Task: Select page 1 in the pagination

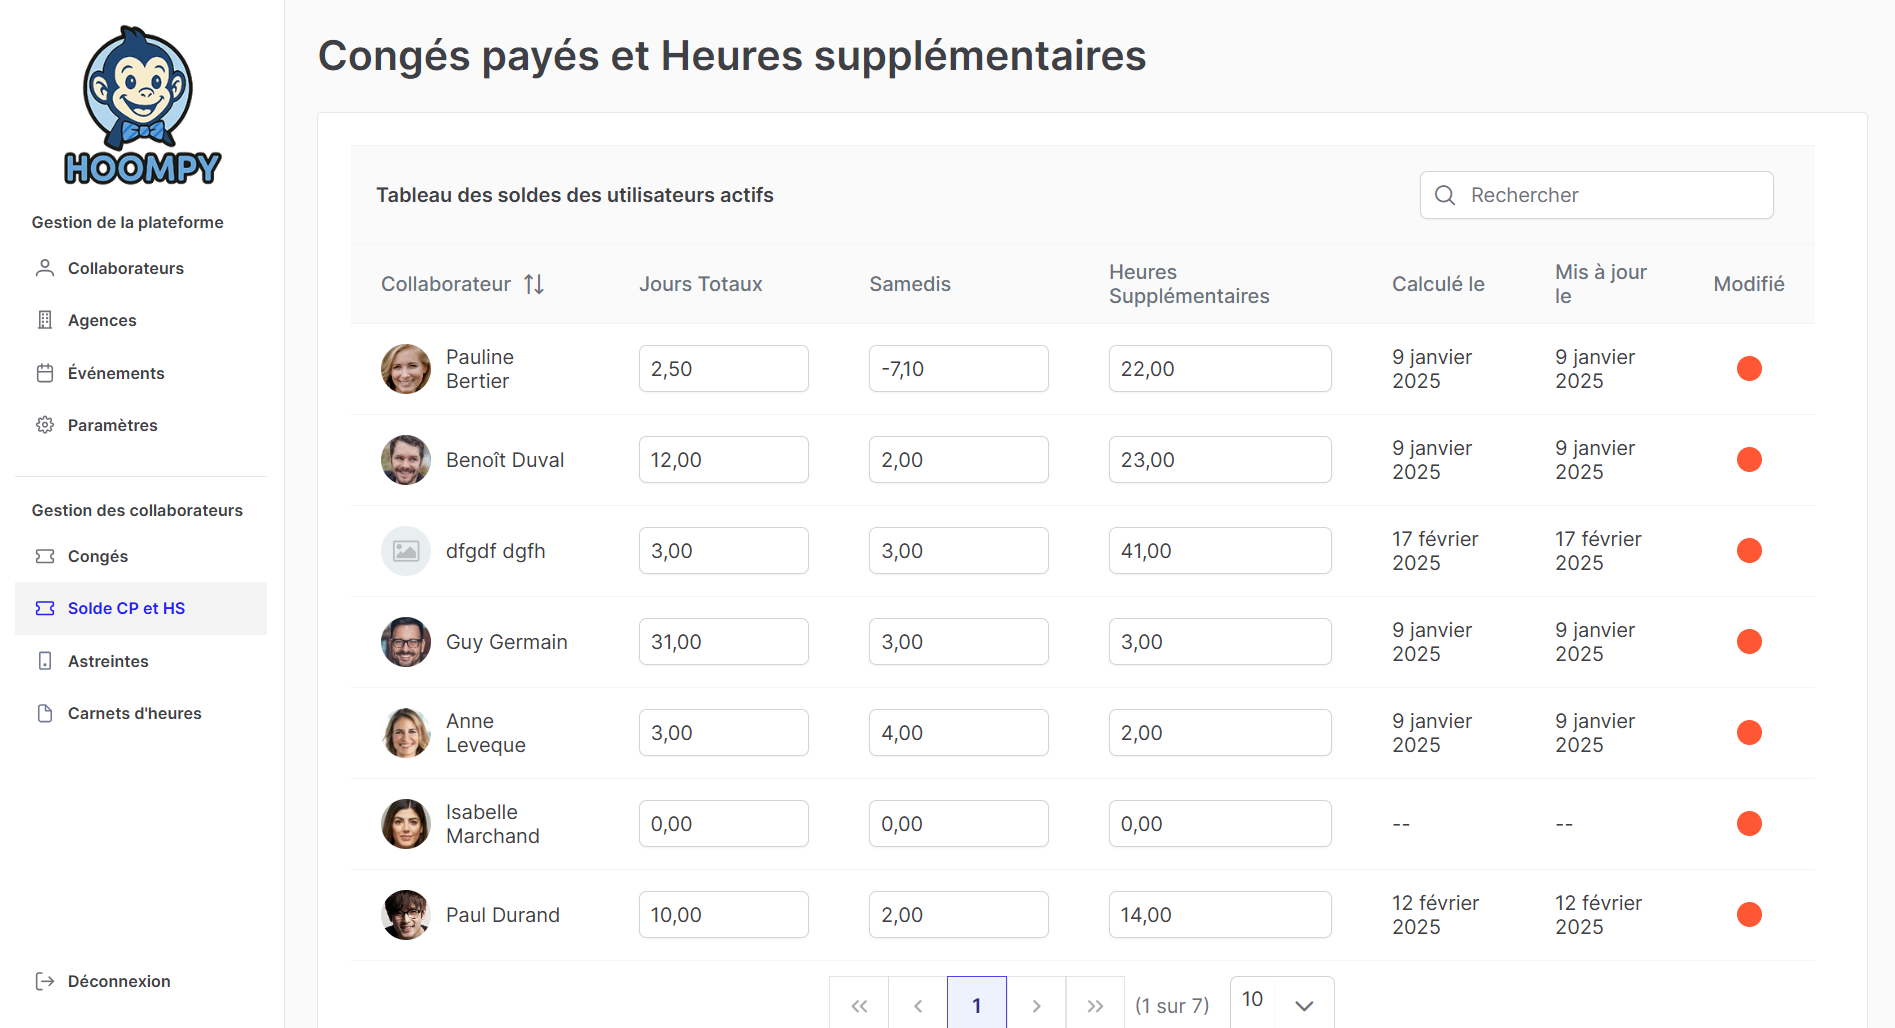Action: [977, 1005]
